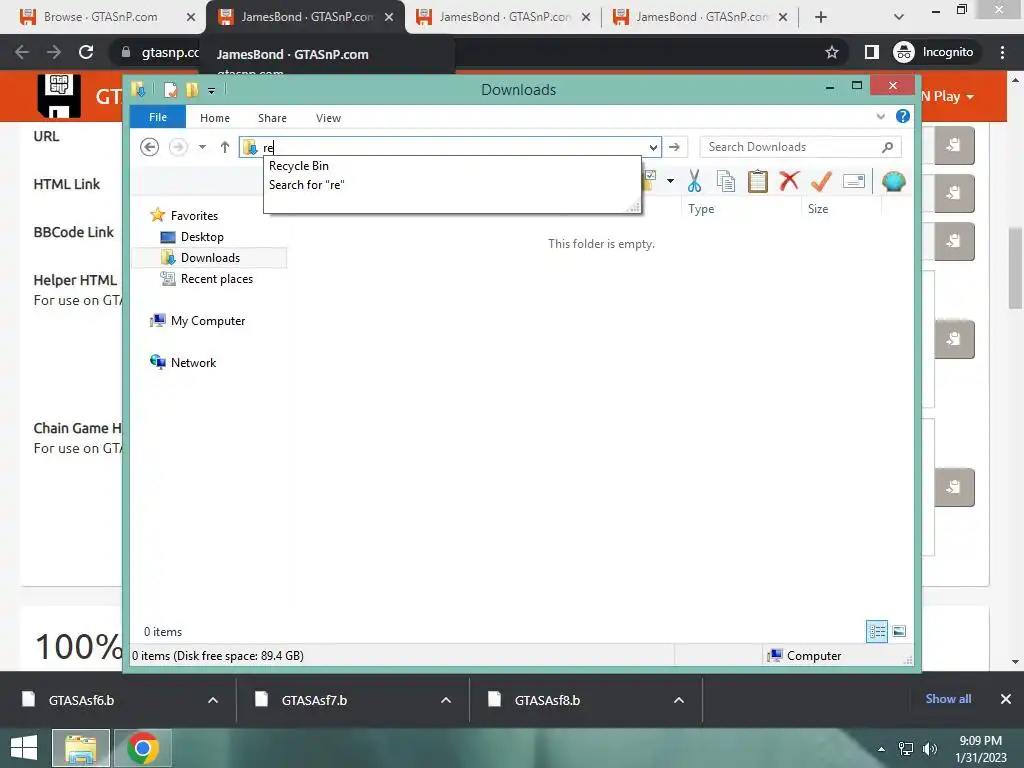Open the Home ribbon tab

(215, 118)
